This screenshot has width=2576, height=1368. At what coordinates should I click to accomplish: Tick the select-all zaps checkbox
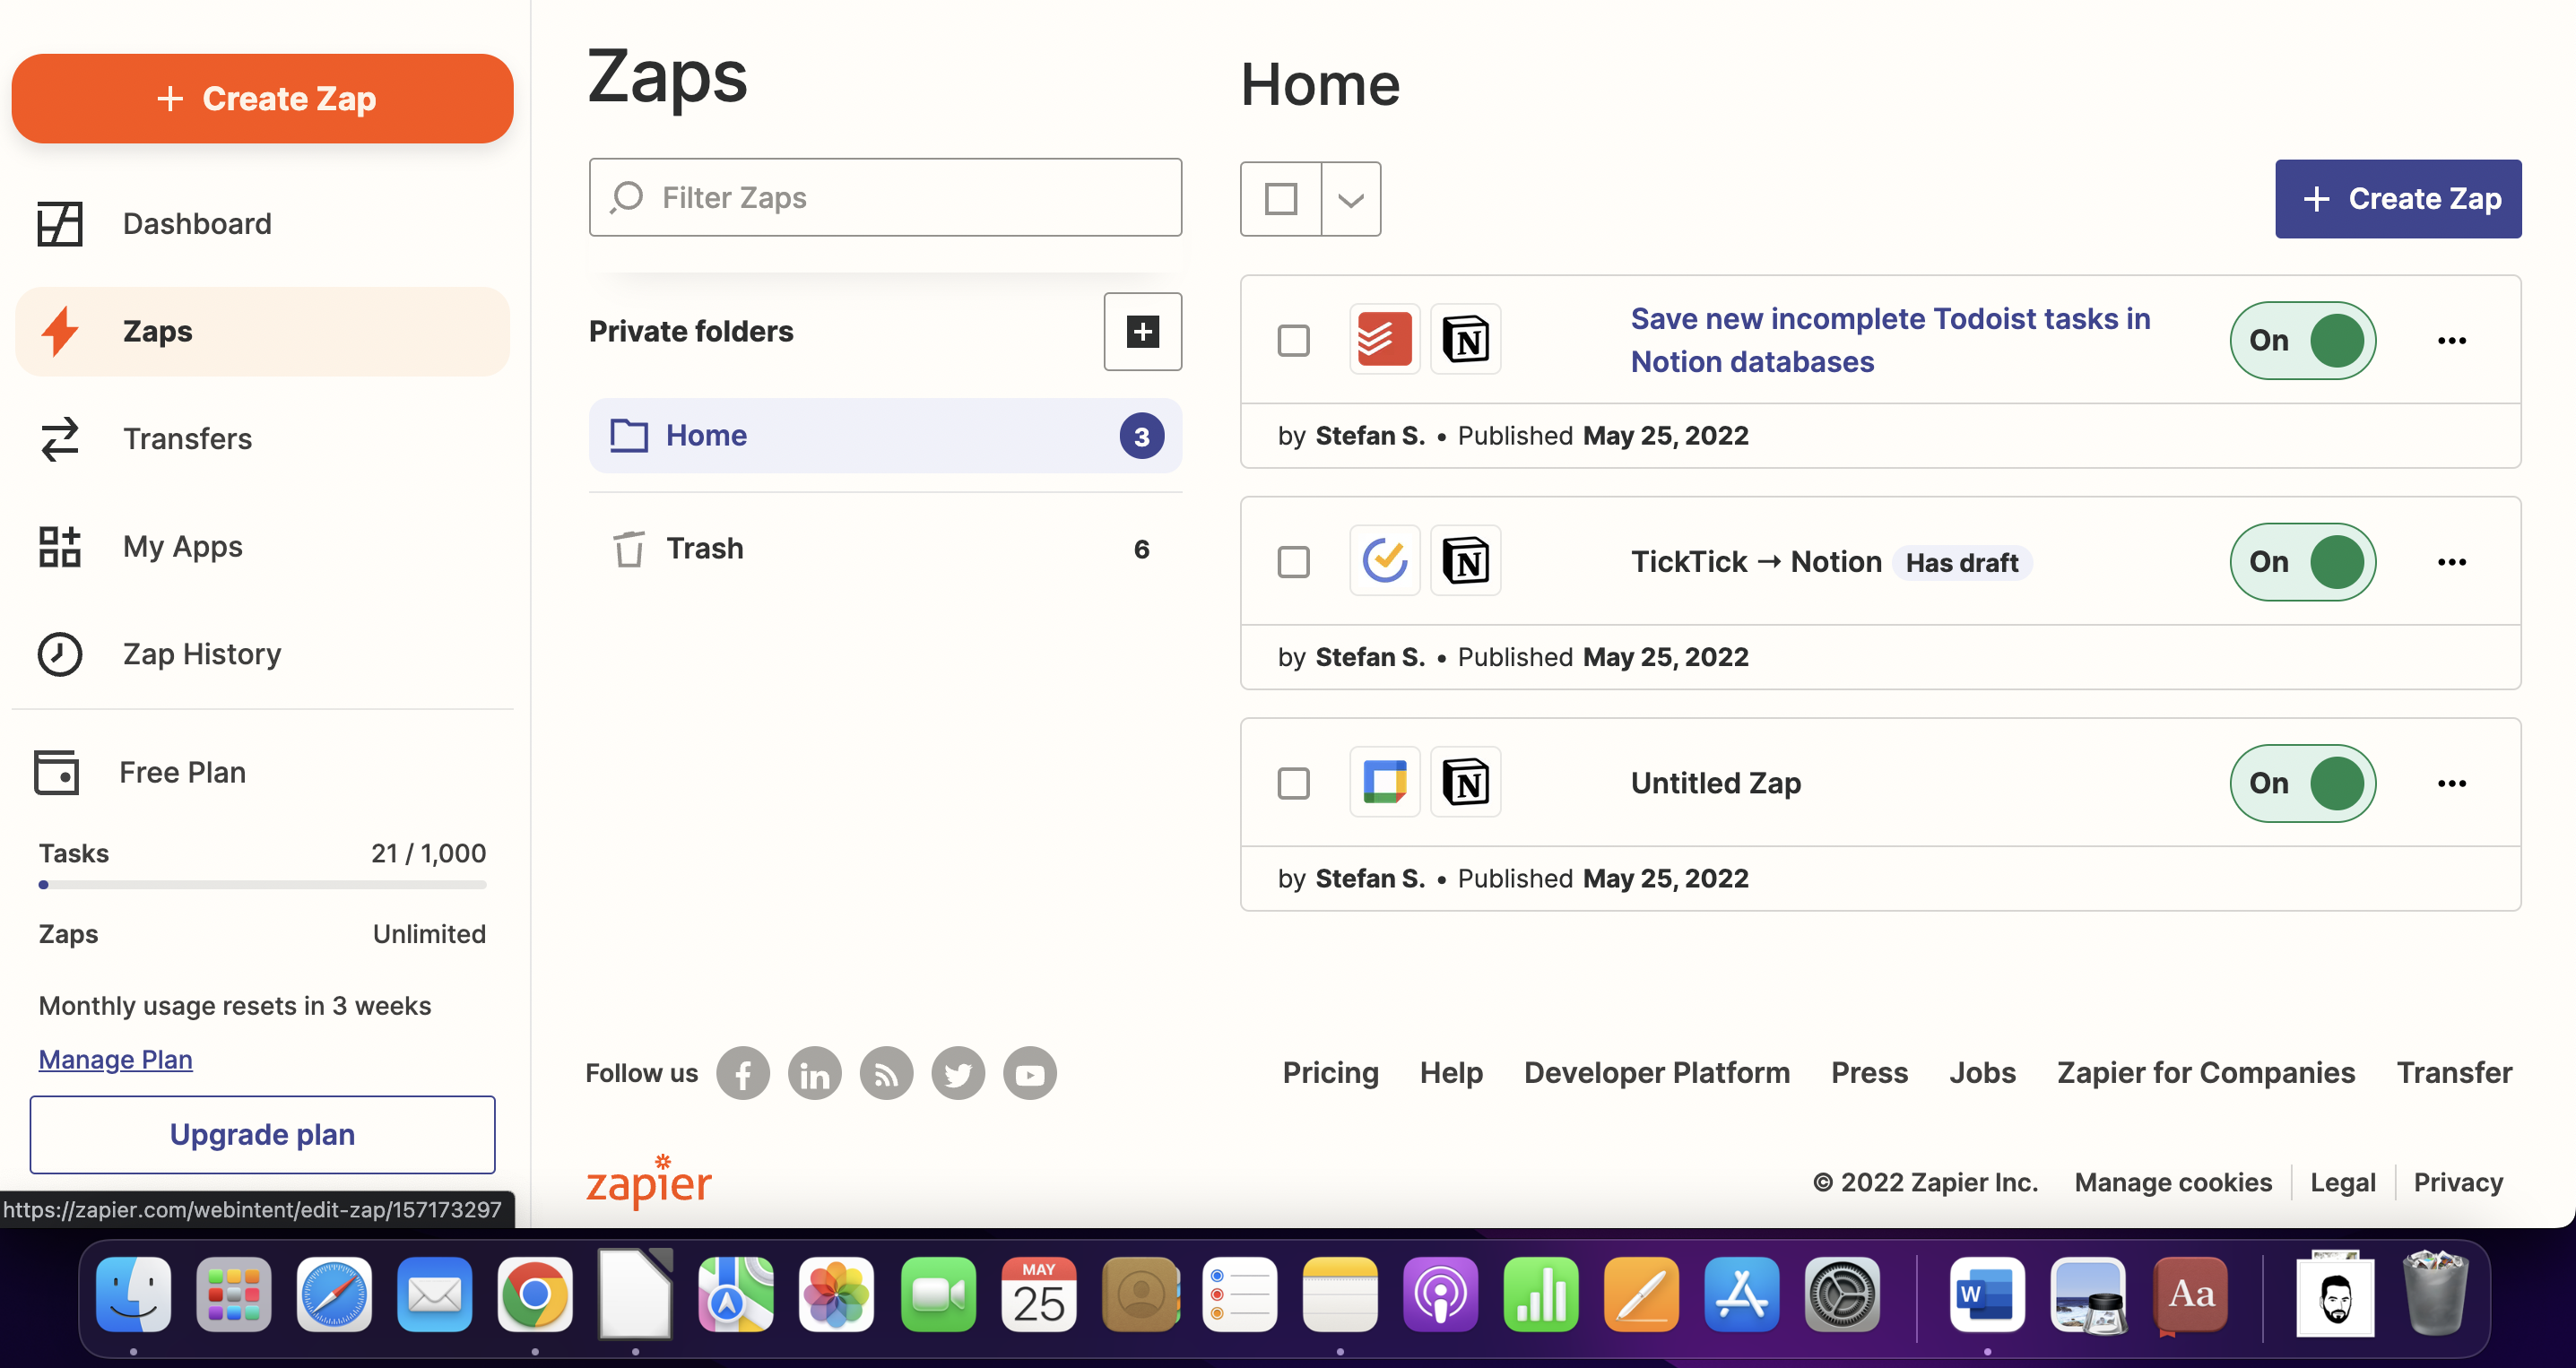[x=1281, y=199]
